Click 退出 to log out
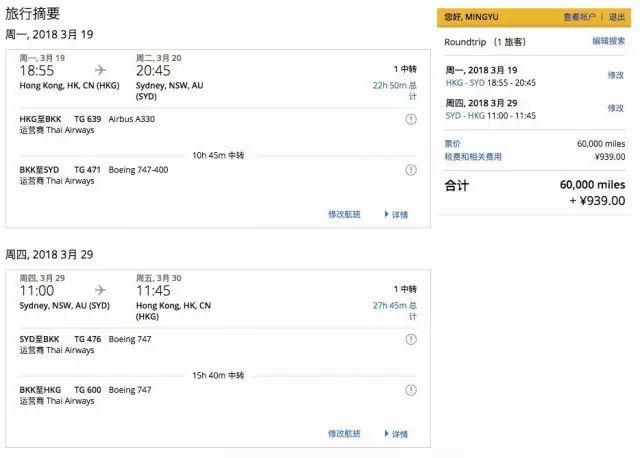The image size is (640, 458). pyautogui.click(x=617, y=17)
